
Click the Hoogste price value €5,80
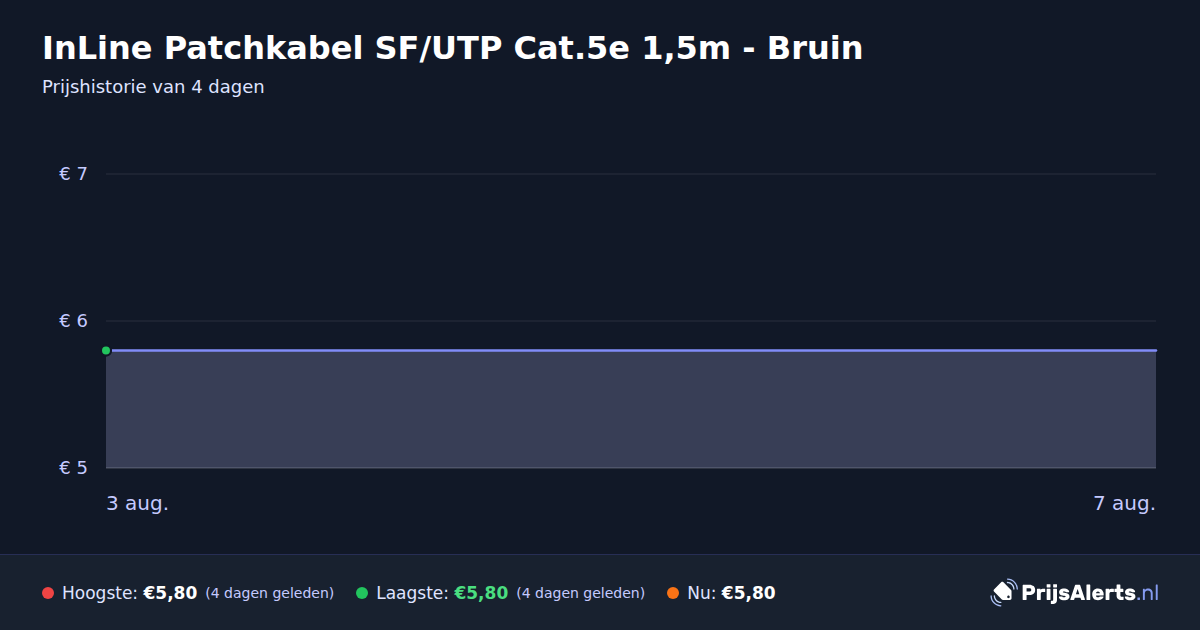170,593
